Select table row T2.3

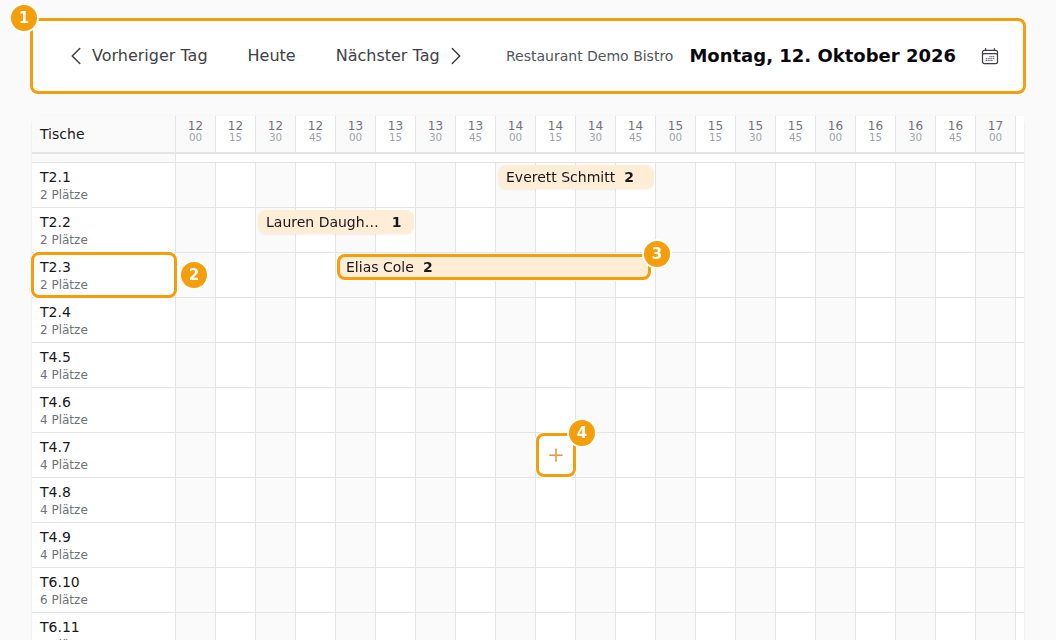tap(104, 276)
